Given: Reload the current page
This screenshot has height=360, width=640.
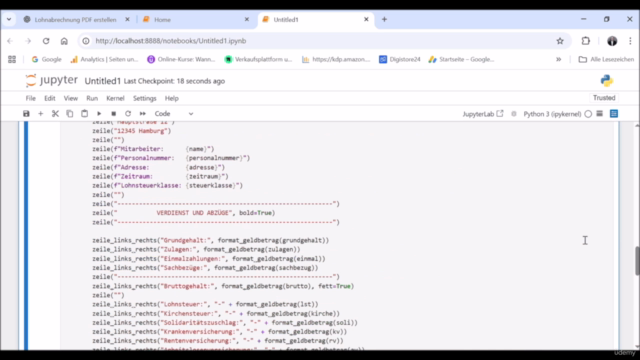Looking at the screenshot, I should [x=46, y=41].
